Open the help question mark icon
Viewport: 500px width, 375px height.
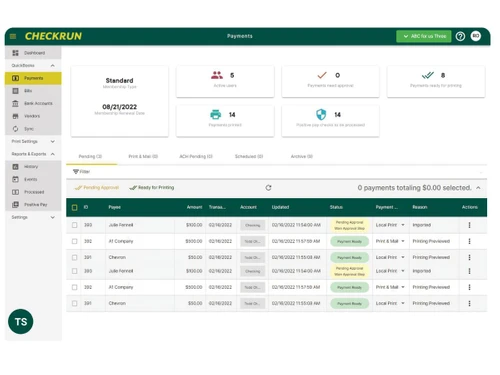coord(460,36)
